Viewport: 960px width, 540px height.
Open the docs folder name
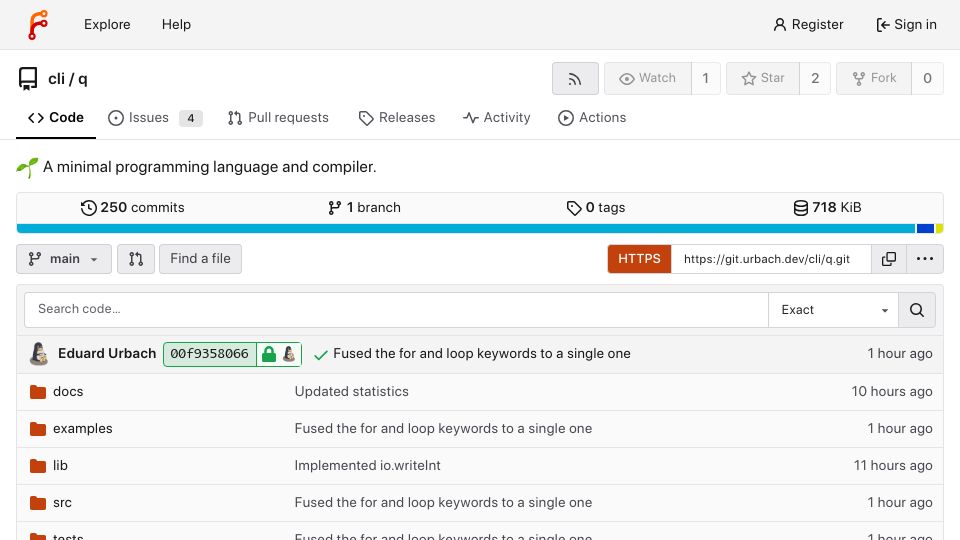pos(68,392)
